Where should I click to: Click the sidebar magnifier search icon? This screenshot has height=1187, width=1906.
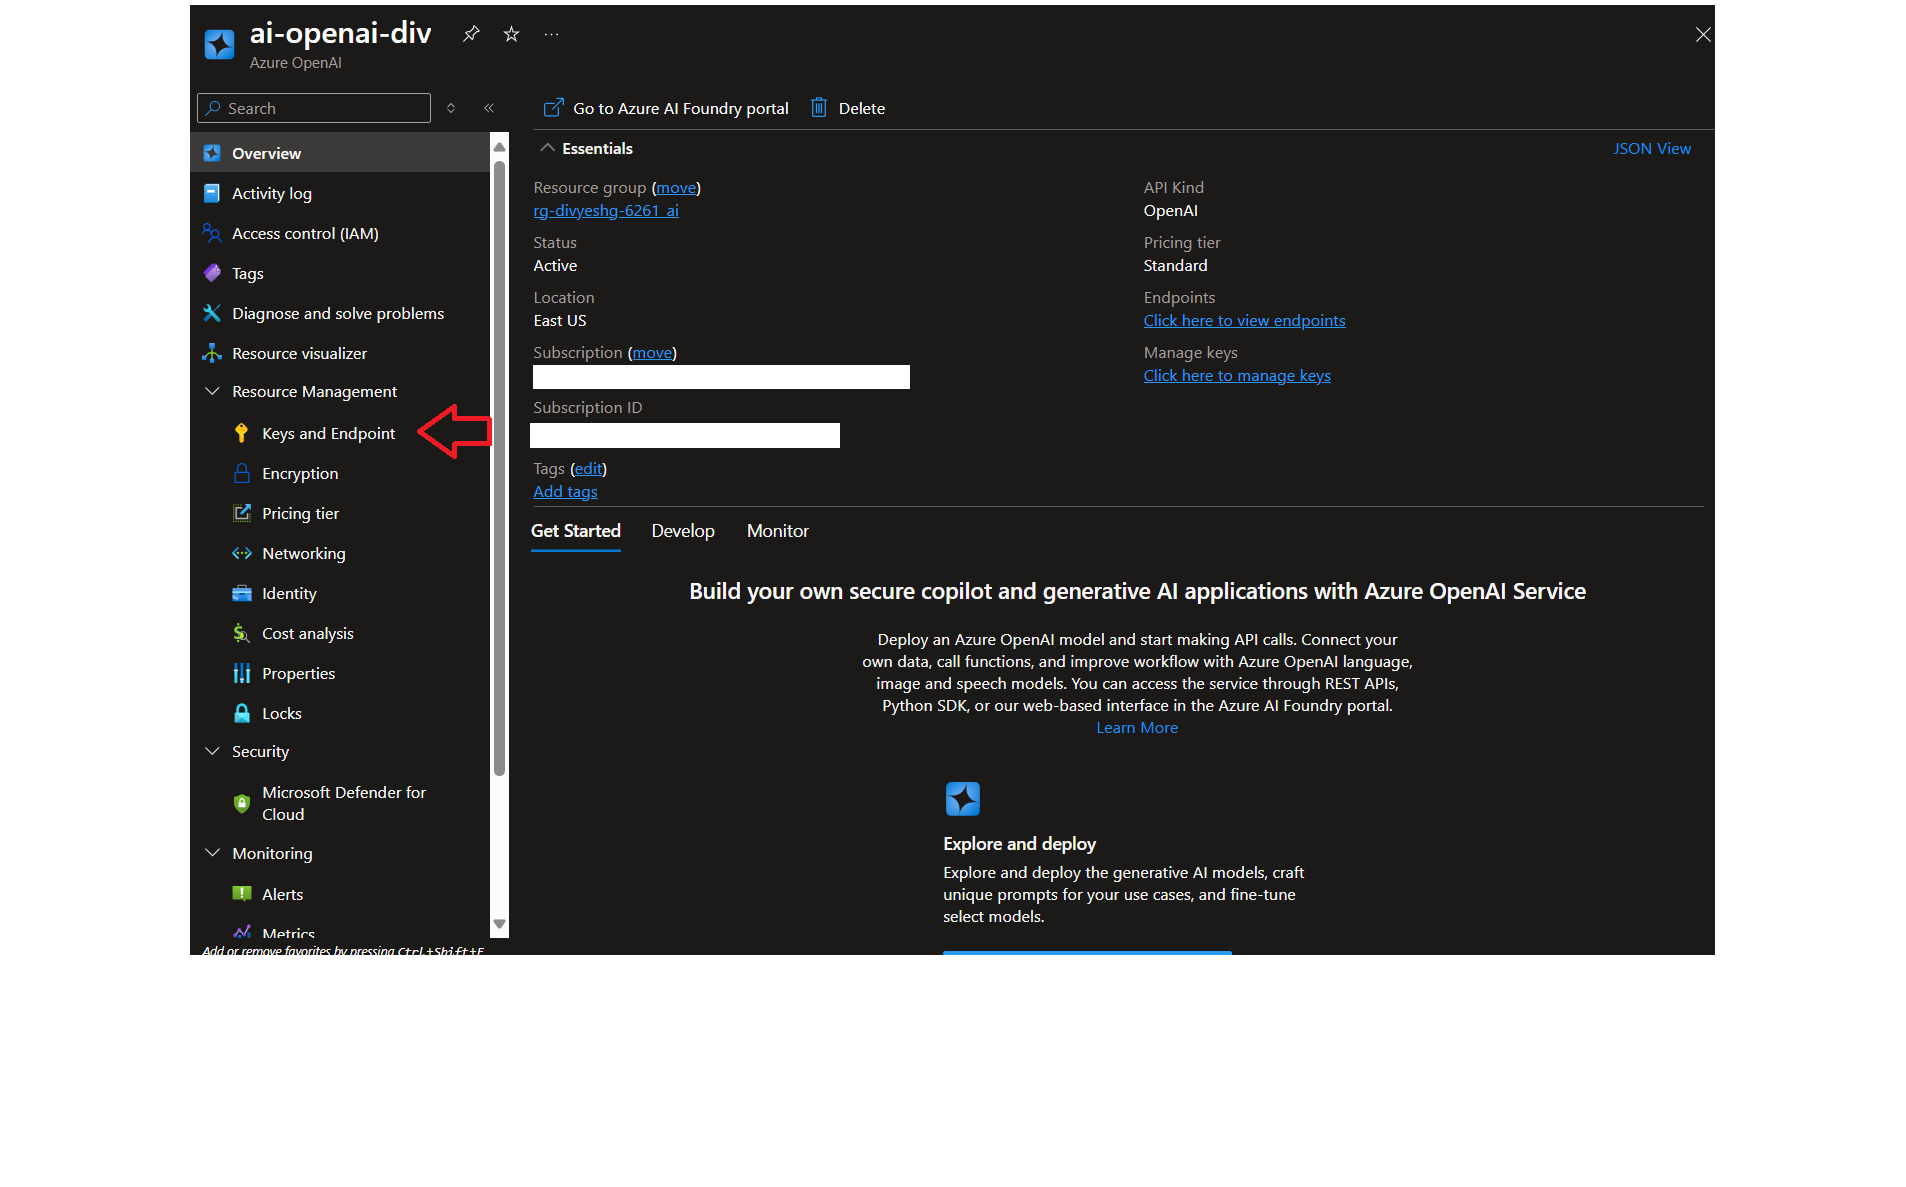pyautogui.click(x=213, y=108)
